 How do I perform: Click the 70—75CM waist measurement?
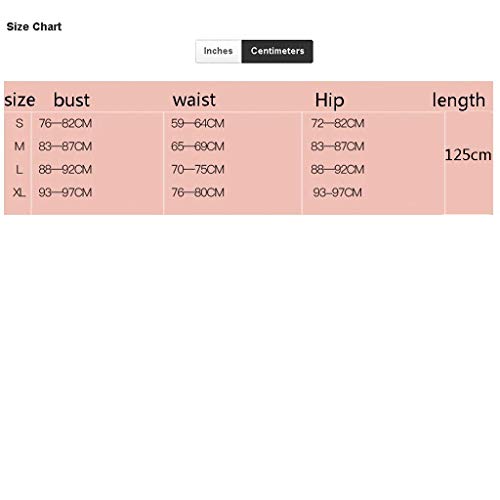(198, 170)
